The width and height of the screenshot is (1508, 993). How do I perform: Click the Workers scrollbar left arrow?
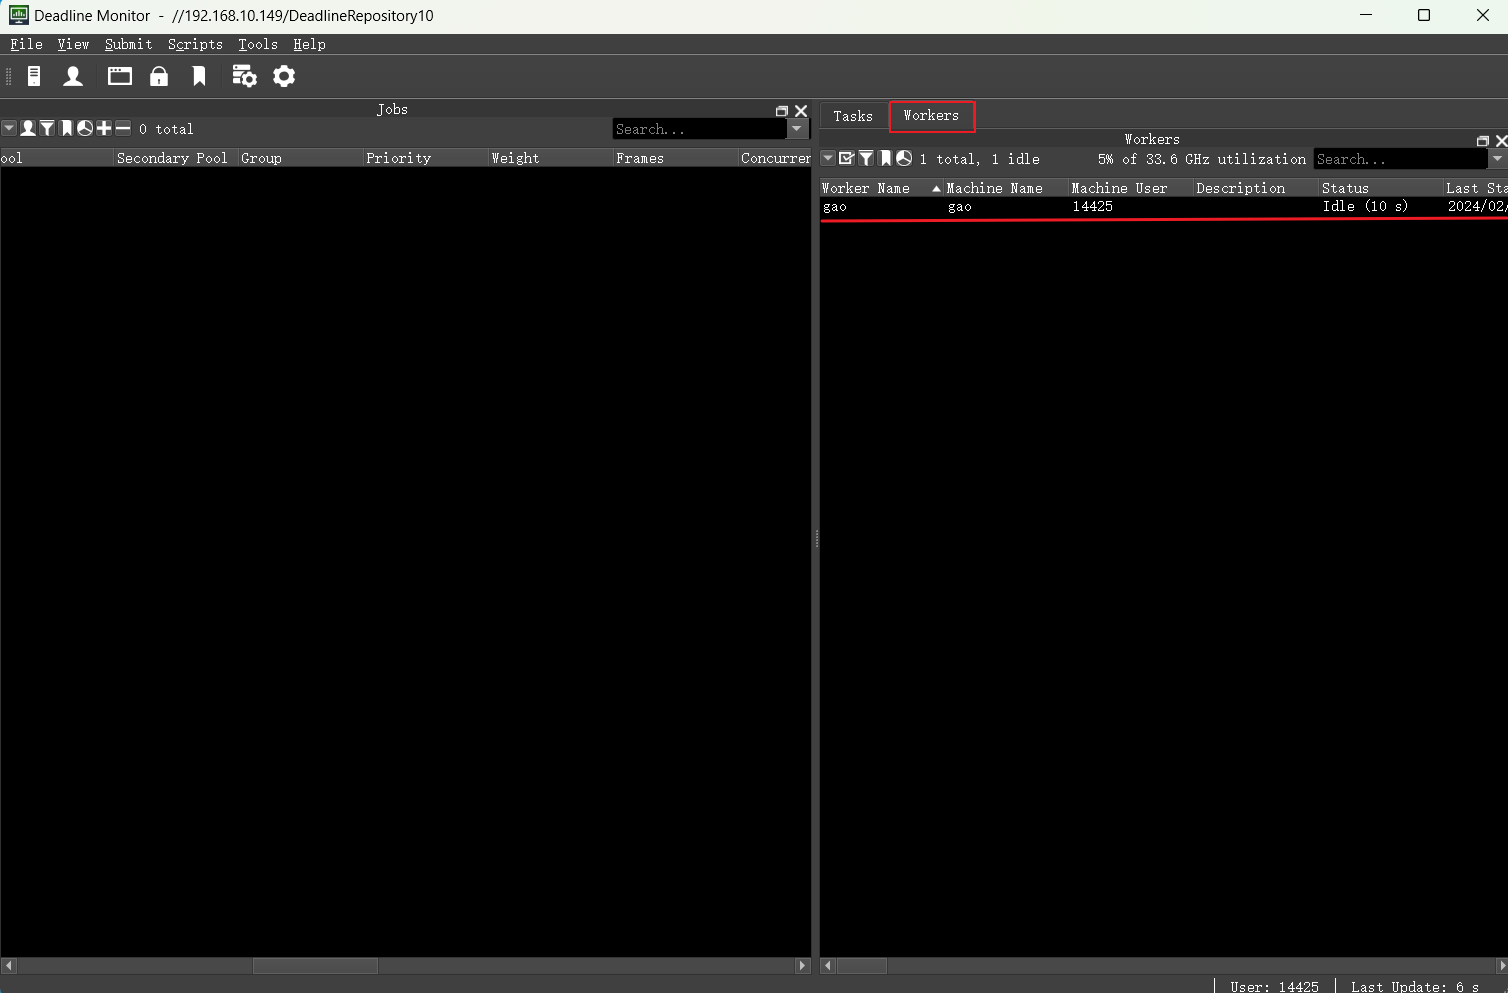tap(828, 966)
